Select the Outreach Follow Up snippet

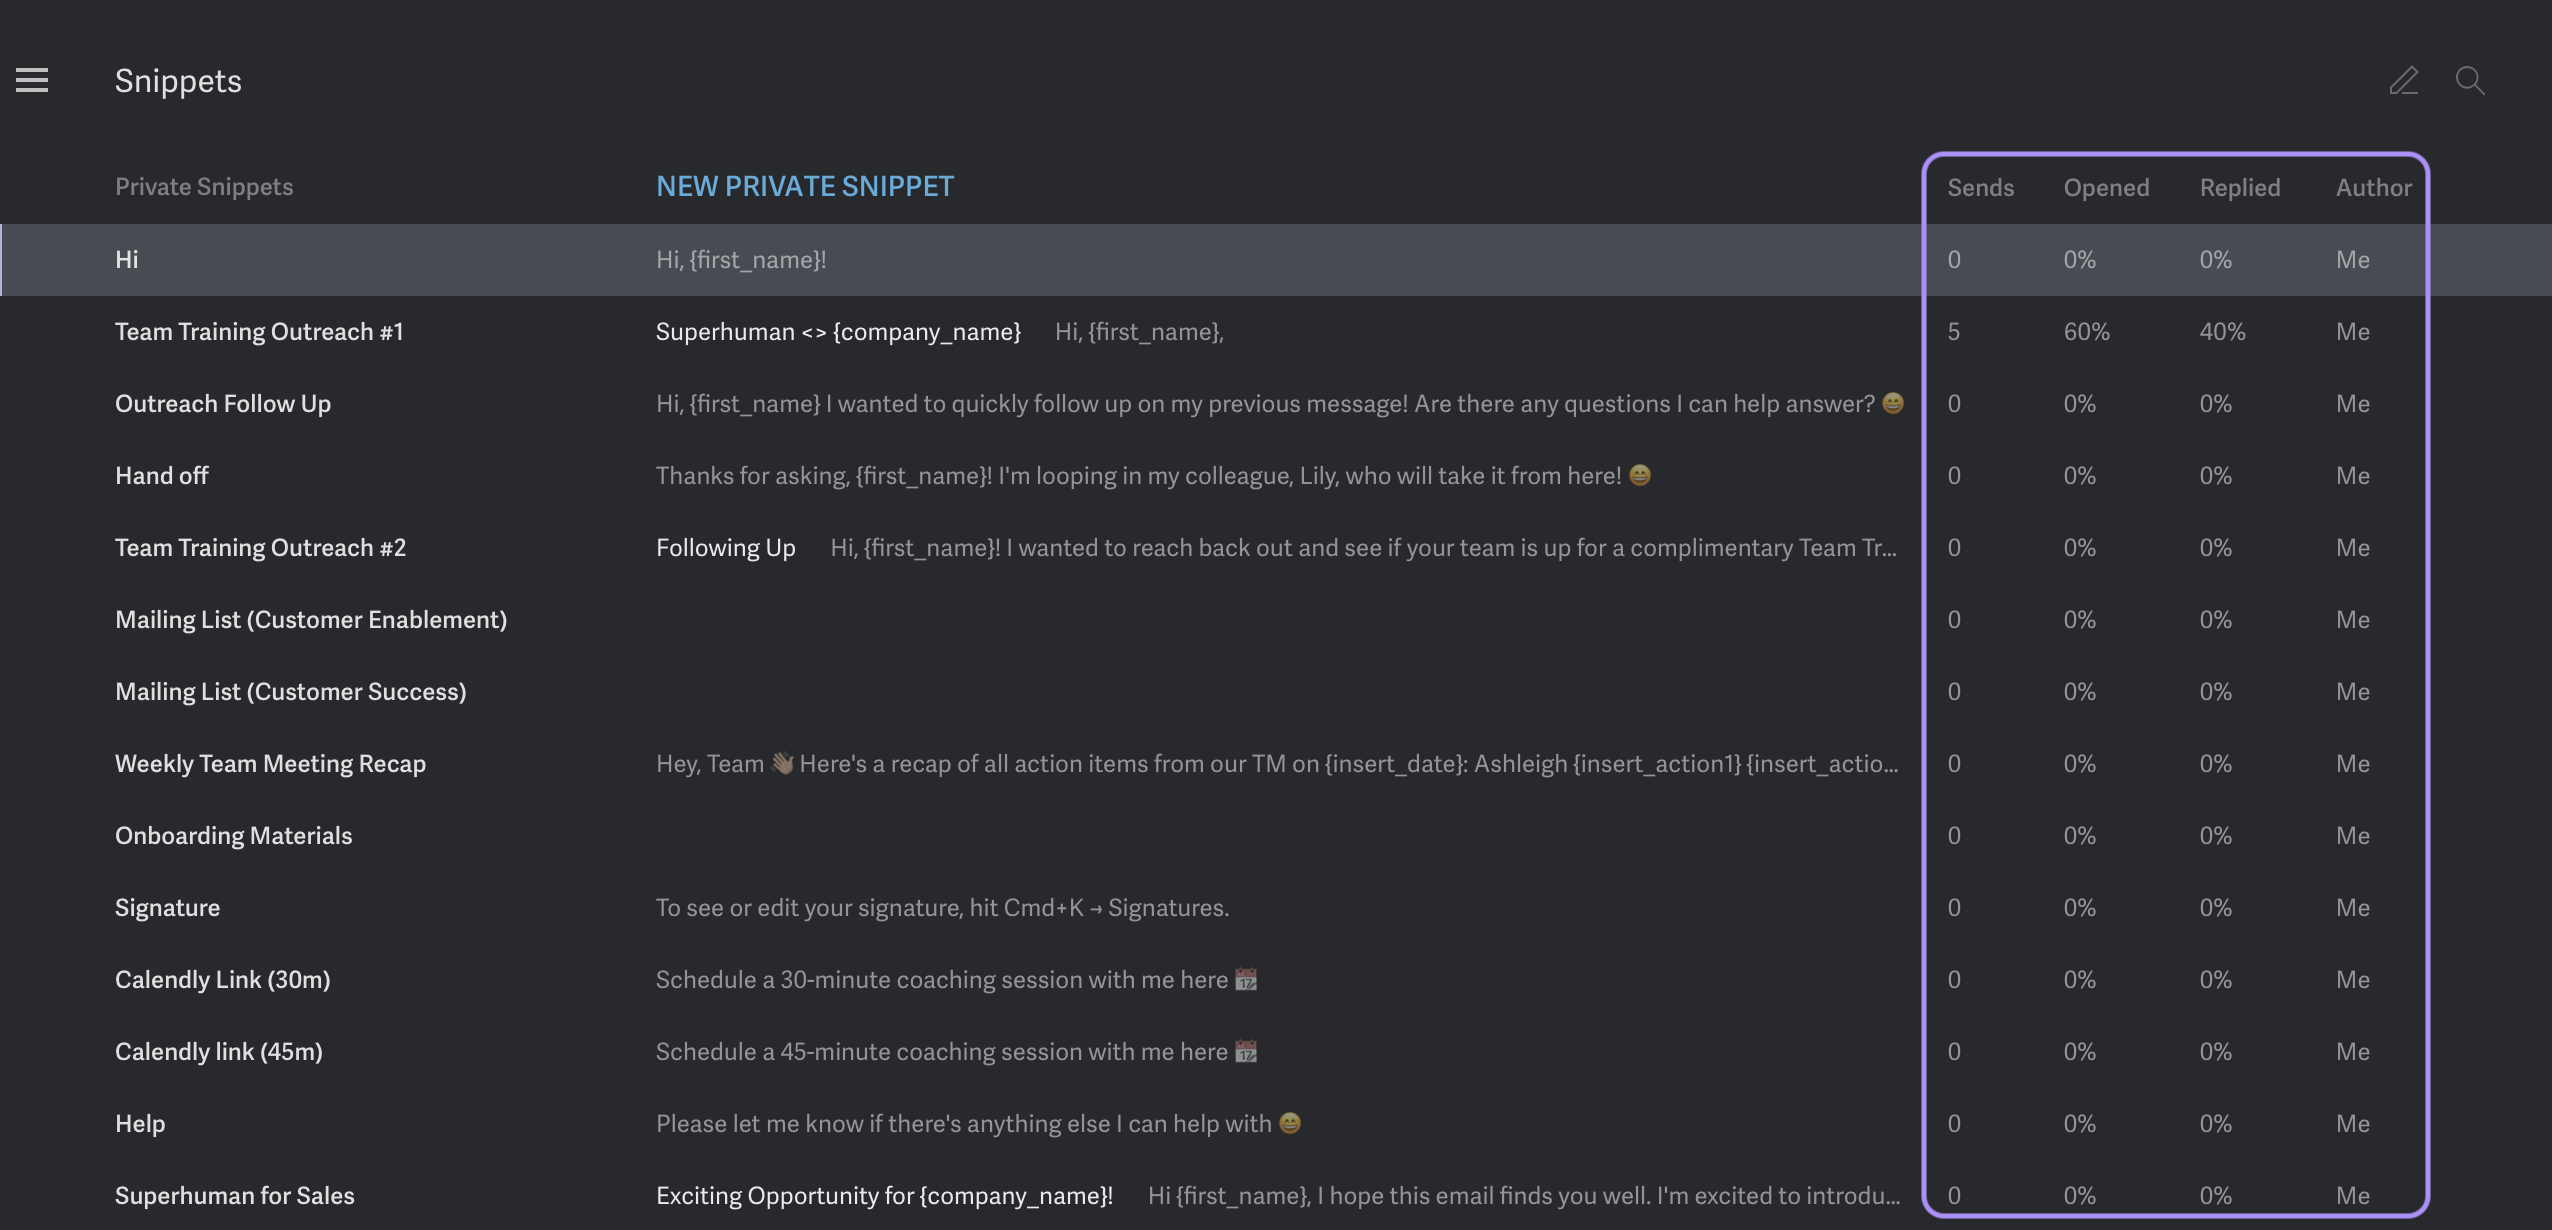[223, 404]
